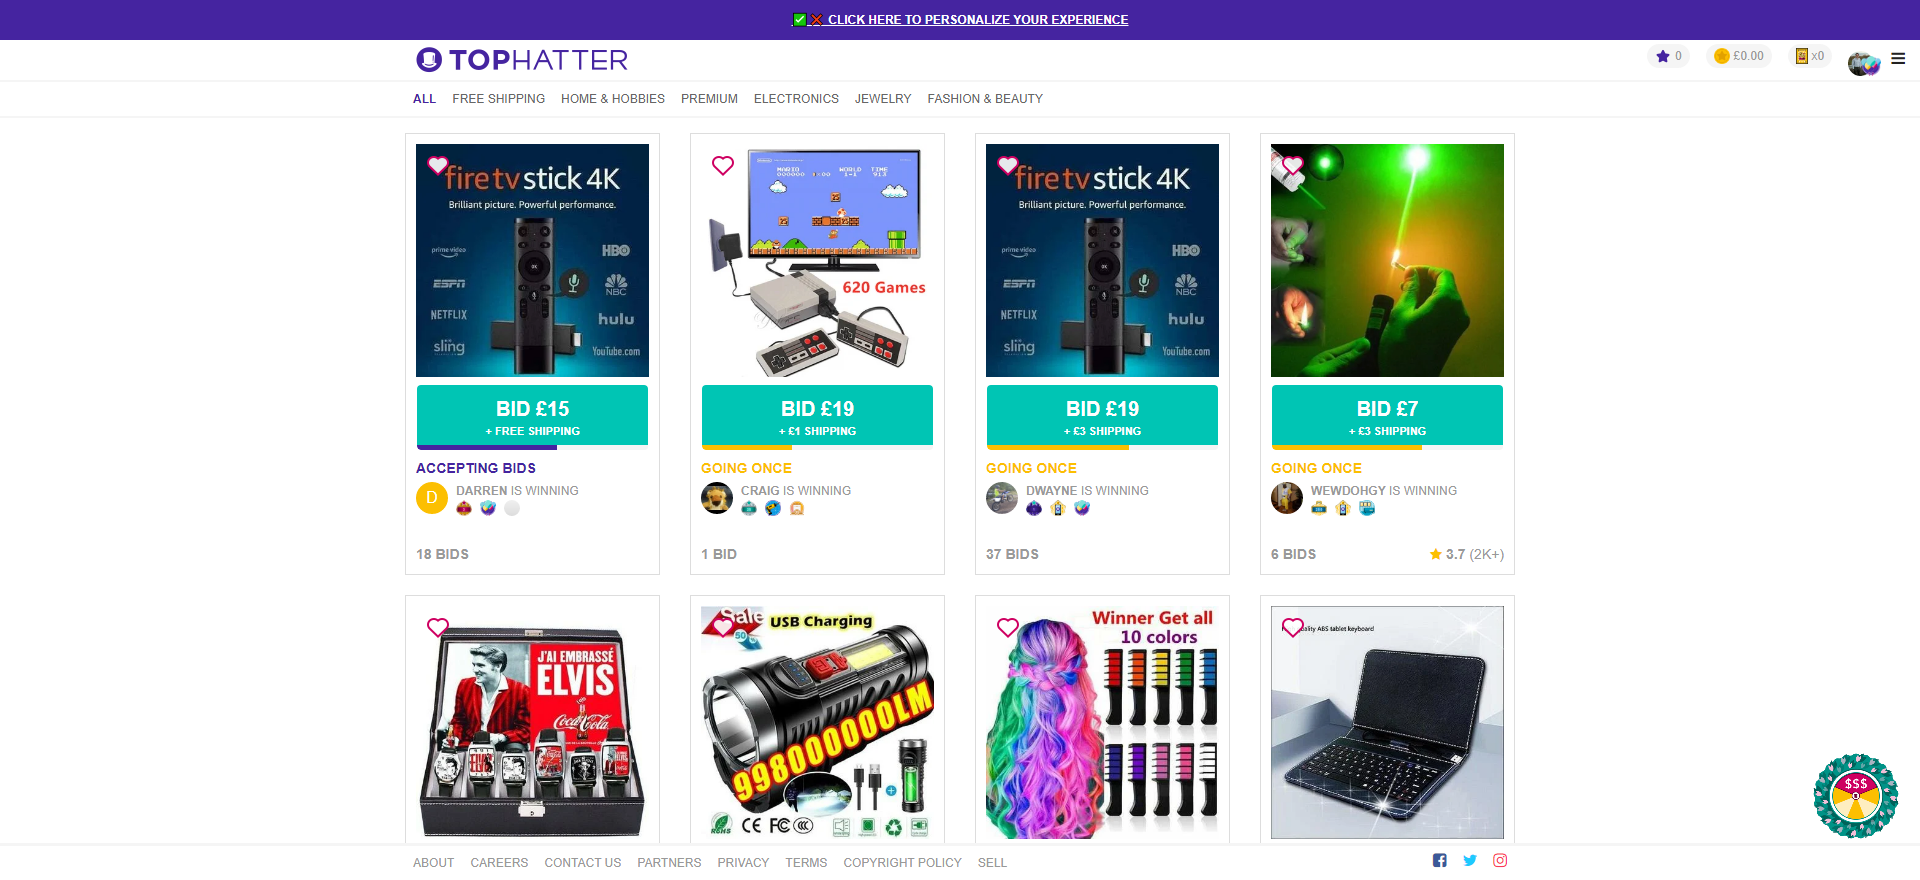1920x880 pixels.
Task: Open the hamburger menu icon
Action: [x=1898, y=58]
